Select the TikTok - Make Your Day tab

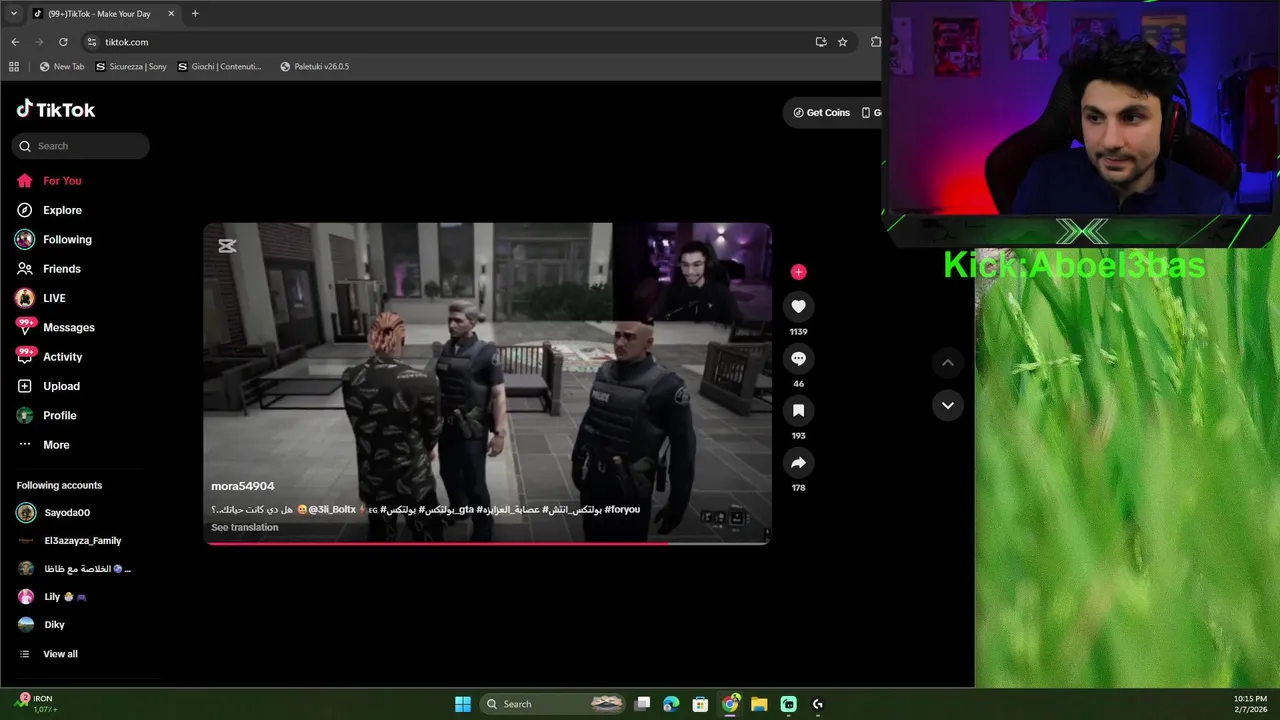pyautogui.click(x=104, y=14)
